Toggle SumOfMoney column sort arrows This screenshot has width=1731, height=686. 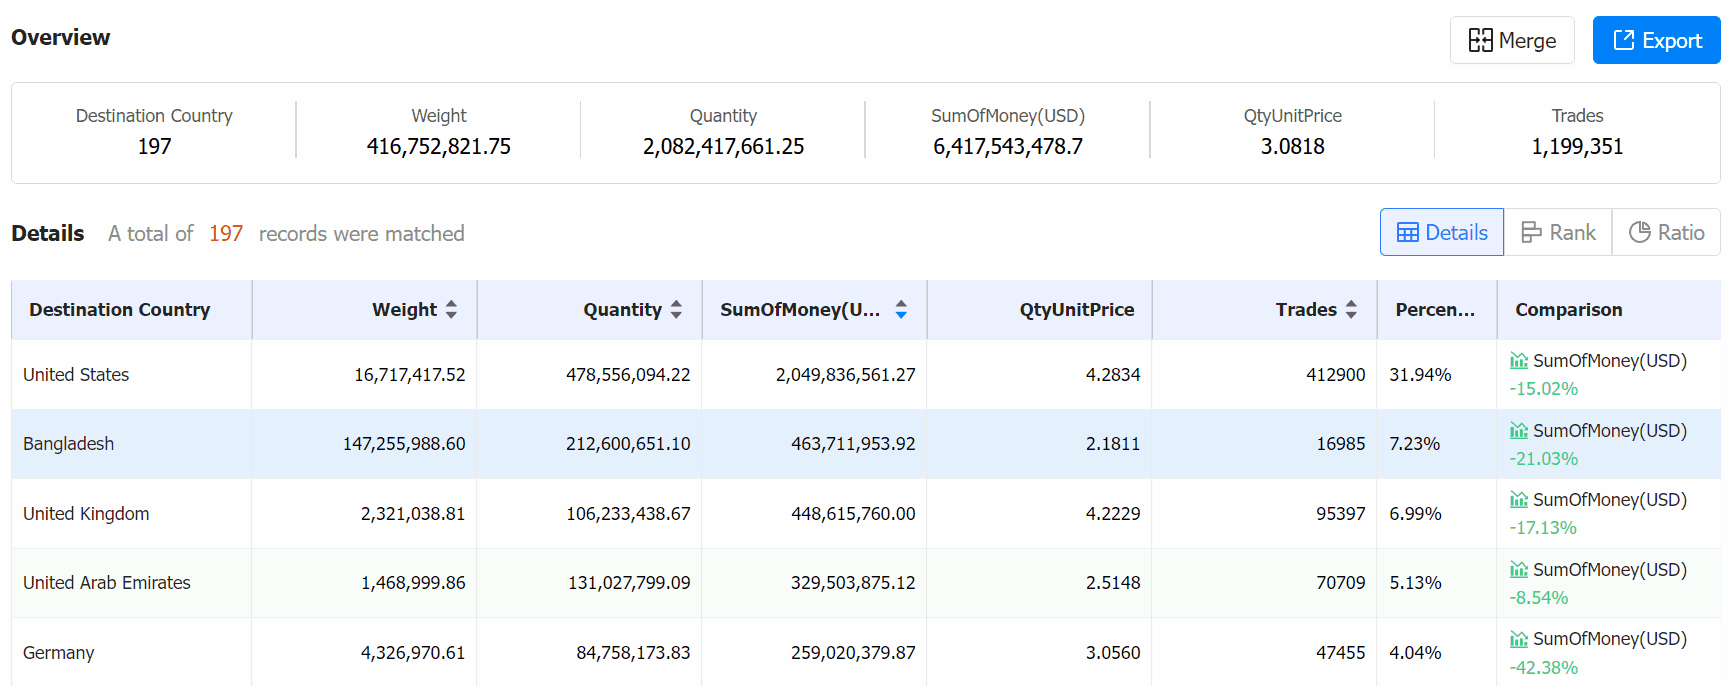tap(901, 310)
